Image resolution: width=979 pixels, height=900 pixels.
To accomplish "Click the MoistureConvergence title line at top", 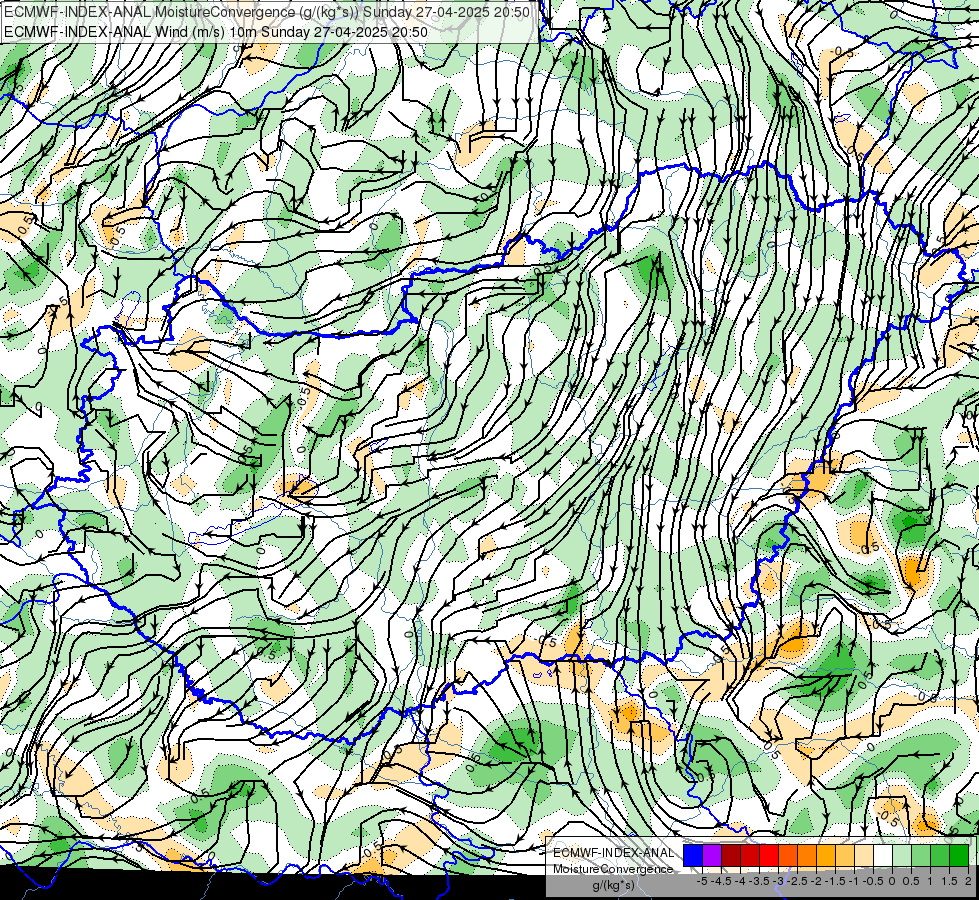I will pos(267,11).
